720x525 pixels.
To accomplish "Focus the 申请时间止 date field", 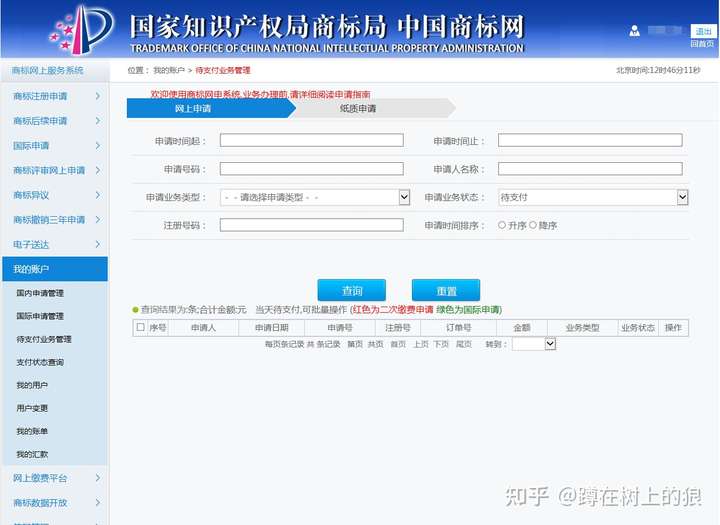I will (x=590, y=141).
